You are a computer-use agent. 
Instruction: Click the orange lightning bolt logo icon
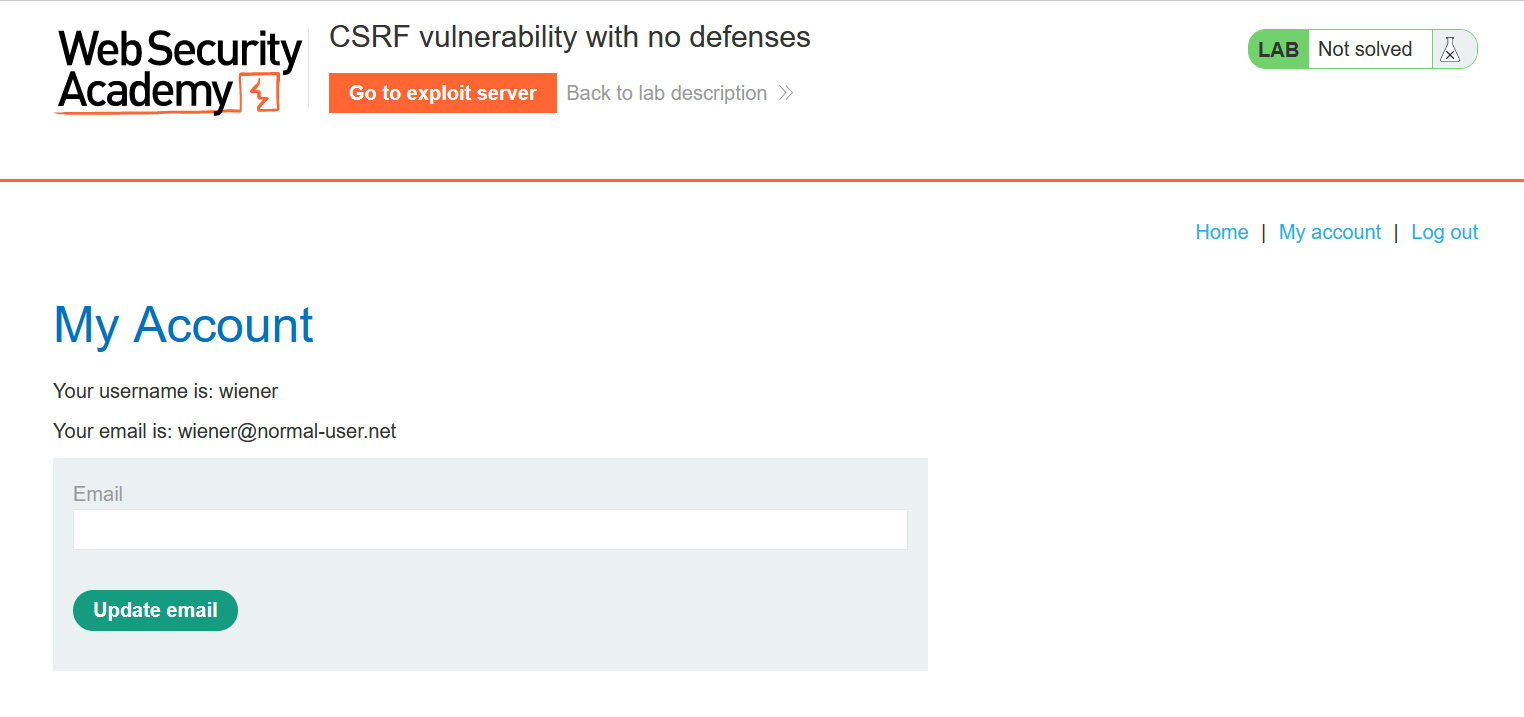(x=260, y=93)
